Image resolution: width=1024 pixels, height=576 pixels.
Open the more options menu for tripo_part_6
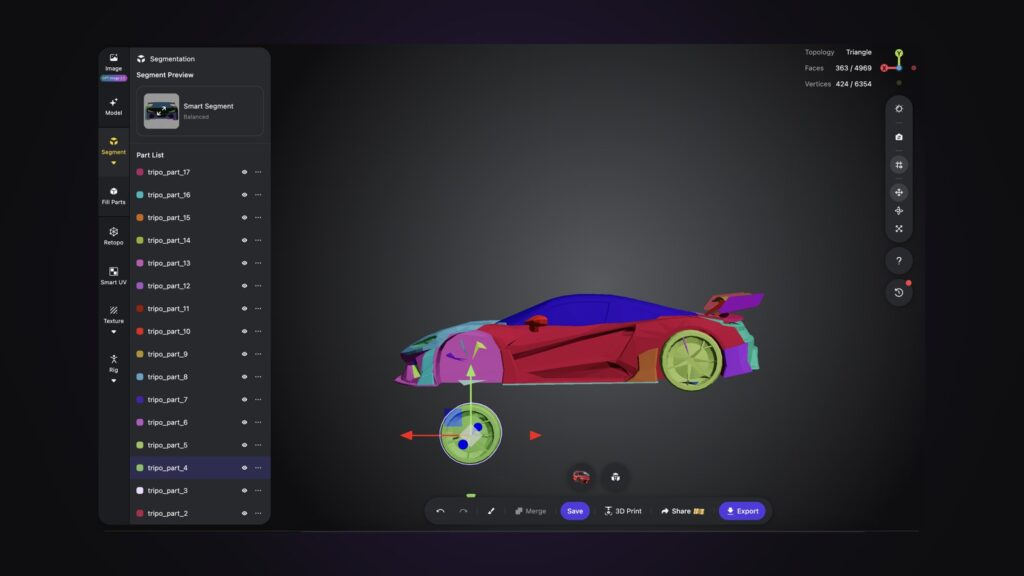point(258,423)
